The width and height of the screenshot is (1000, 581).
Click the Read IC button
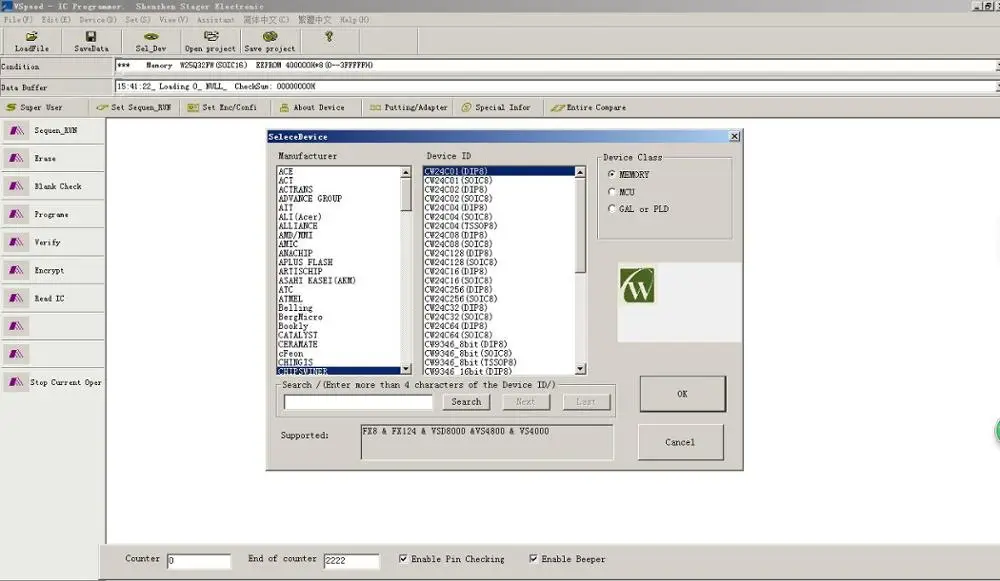click(52, 298)
